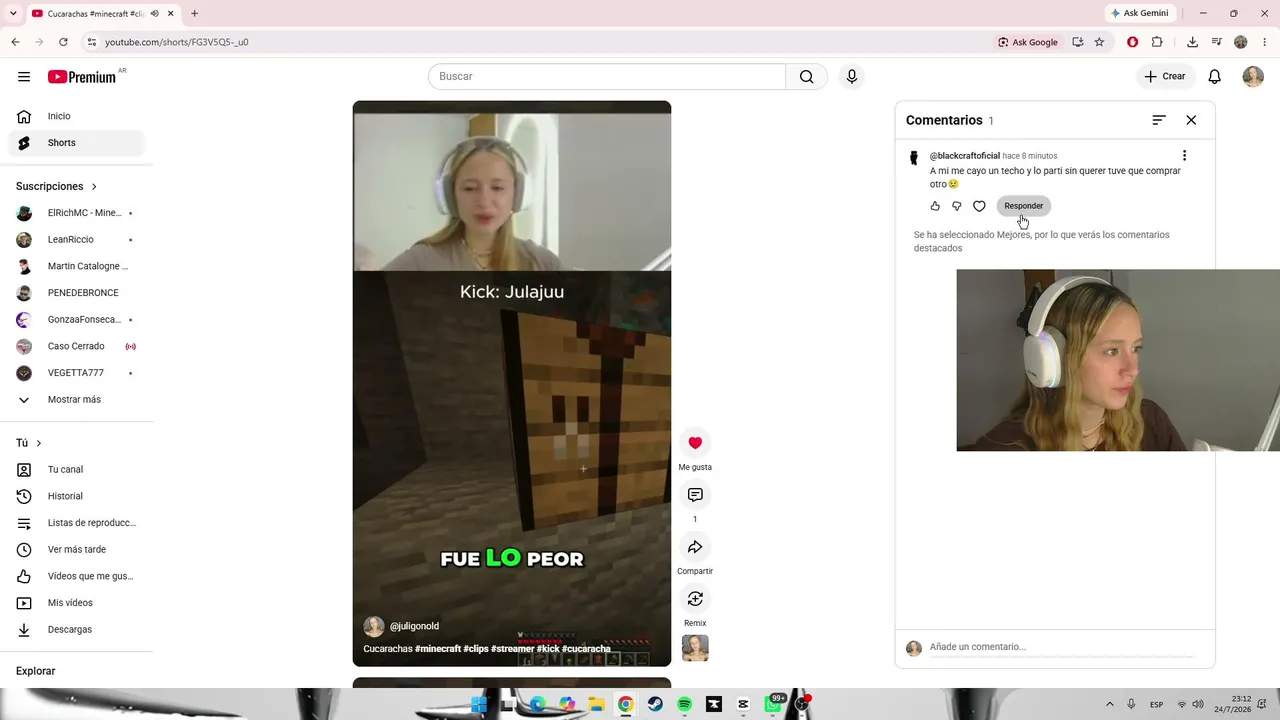Open Ver más tarde
1280x720 pixels.
pyautogui.click(x=75, y=549)
